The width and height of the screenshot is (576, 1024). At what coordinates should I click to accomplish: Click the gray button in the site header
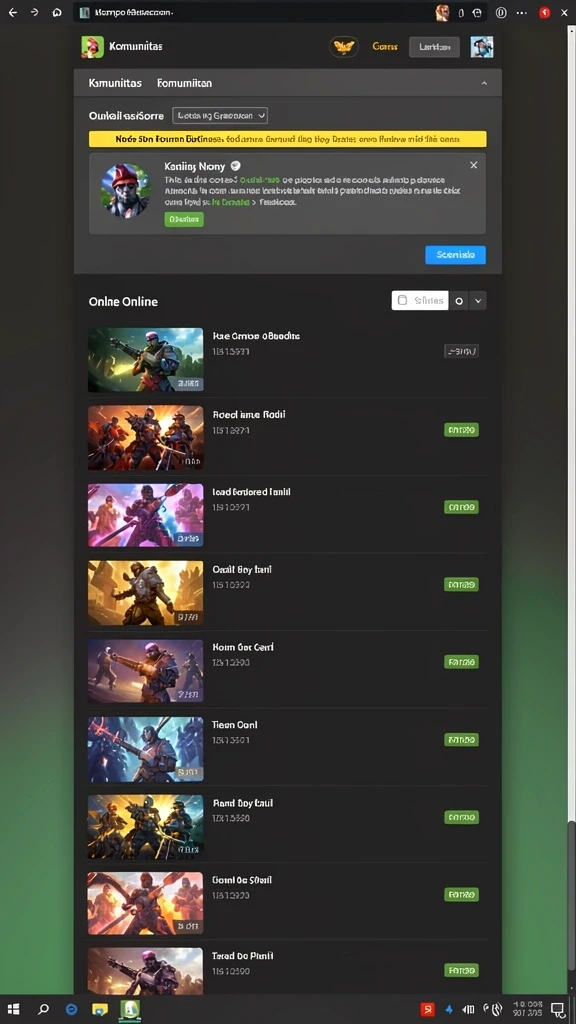pos(434,47)
